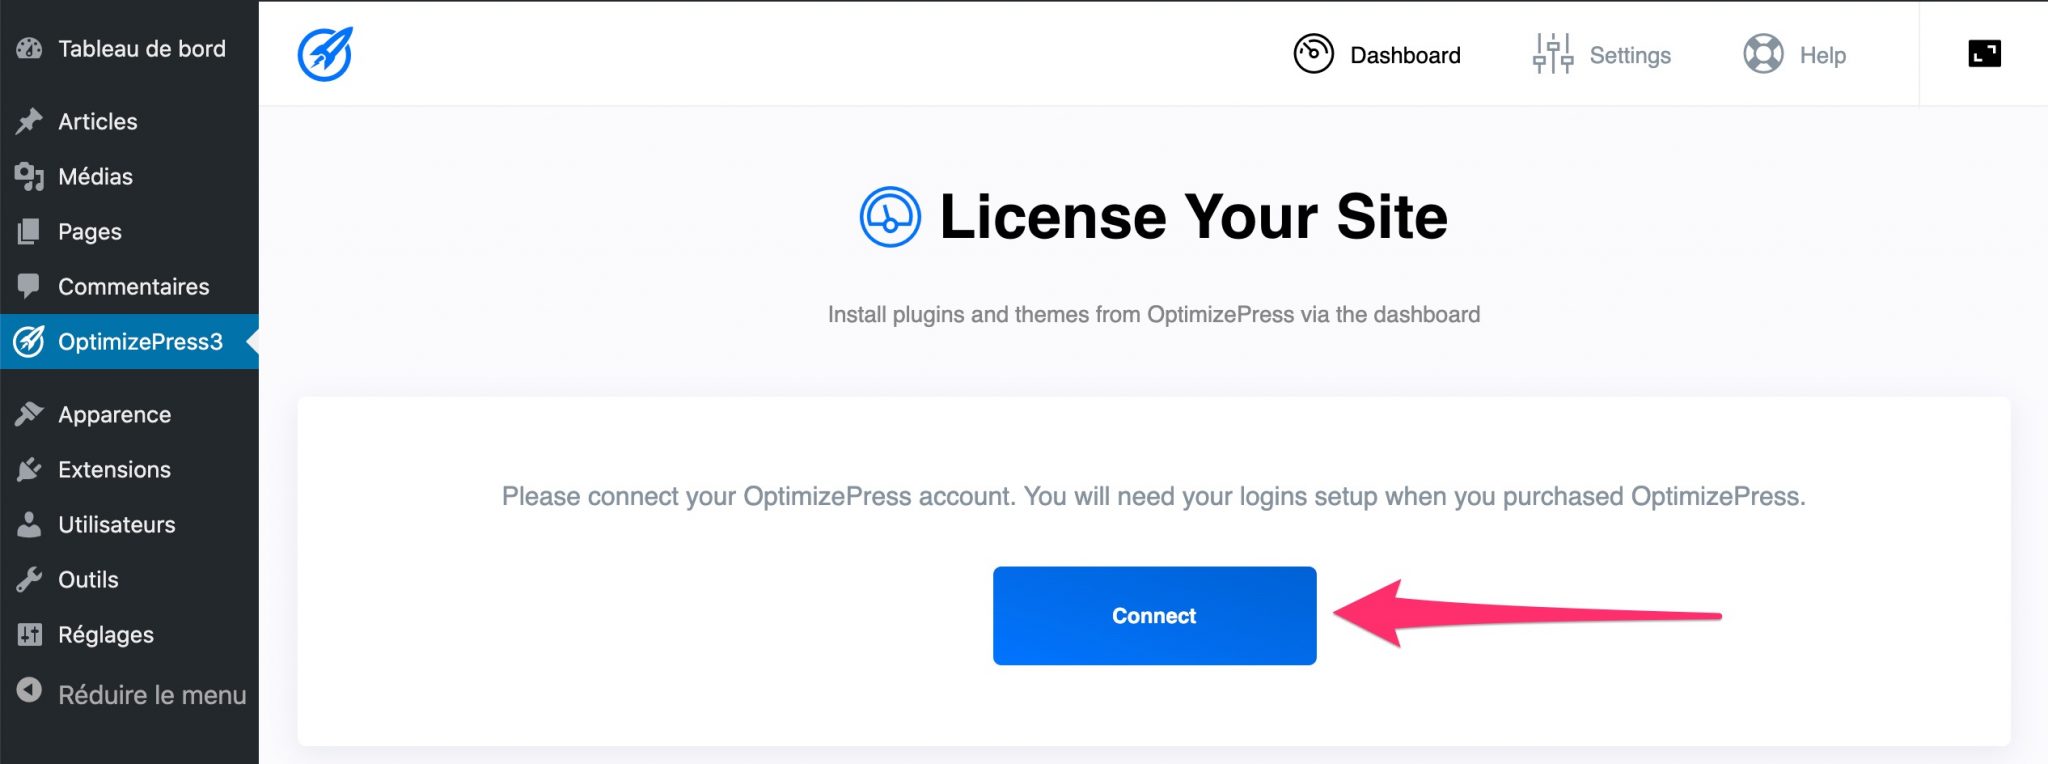The image size is (2048, 764).
Task: Click the OptimizePress rocket logo
Action: [325, 54]
